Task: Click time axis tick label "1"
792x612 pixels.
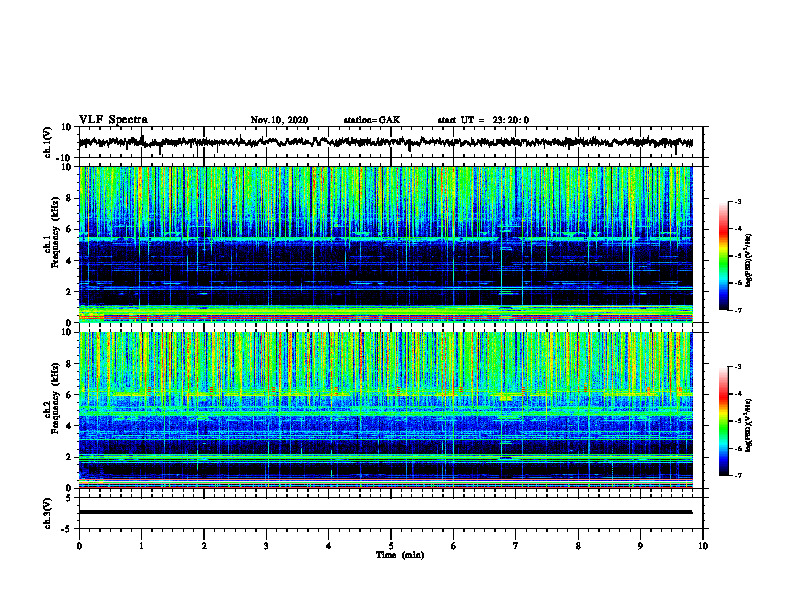Action: coord(141,546)
